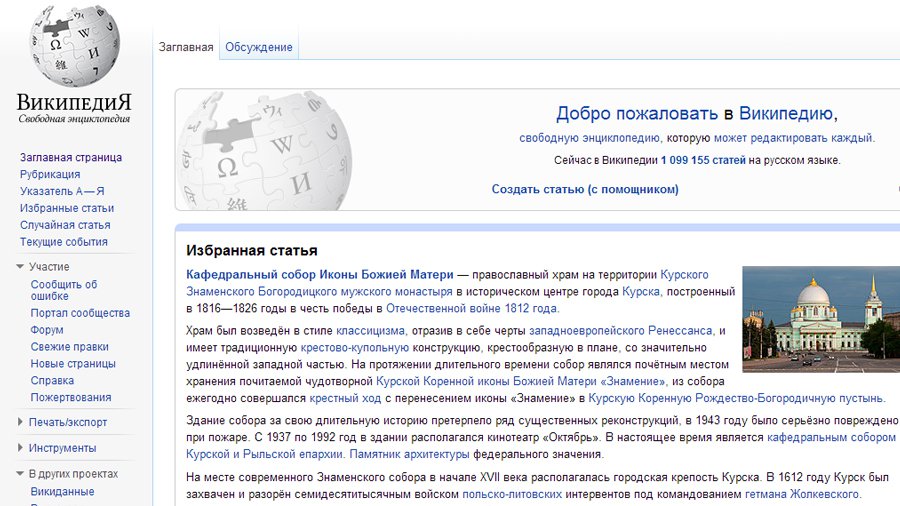Screen dimensions: 900x506
Task: Click гетмана Жолкевского link
Action: point(802,495)
